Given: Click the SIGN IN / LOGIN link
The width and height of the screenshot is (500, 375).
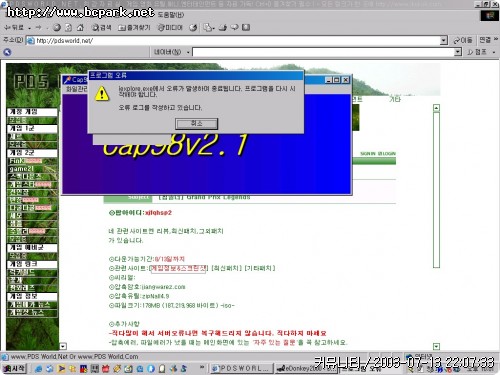Looking at the screenshot, I should tap(378, 154).
